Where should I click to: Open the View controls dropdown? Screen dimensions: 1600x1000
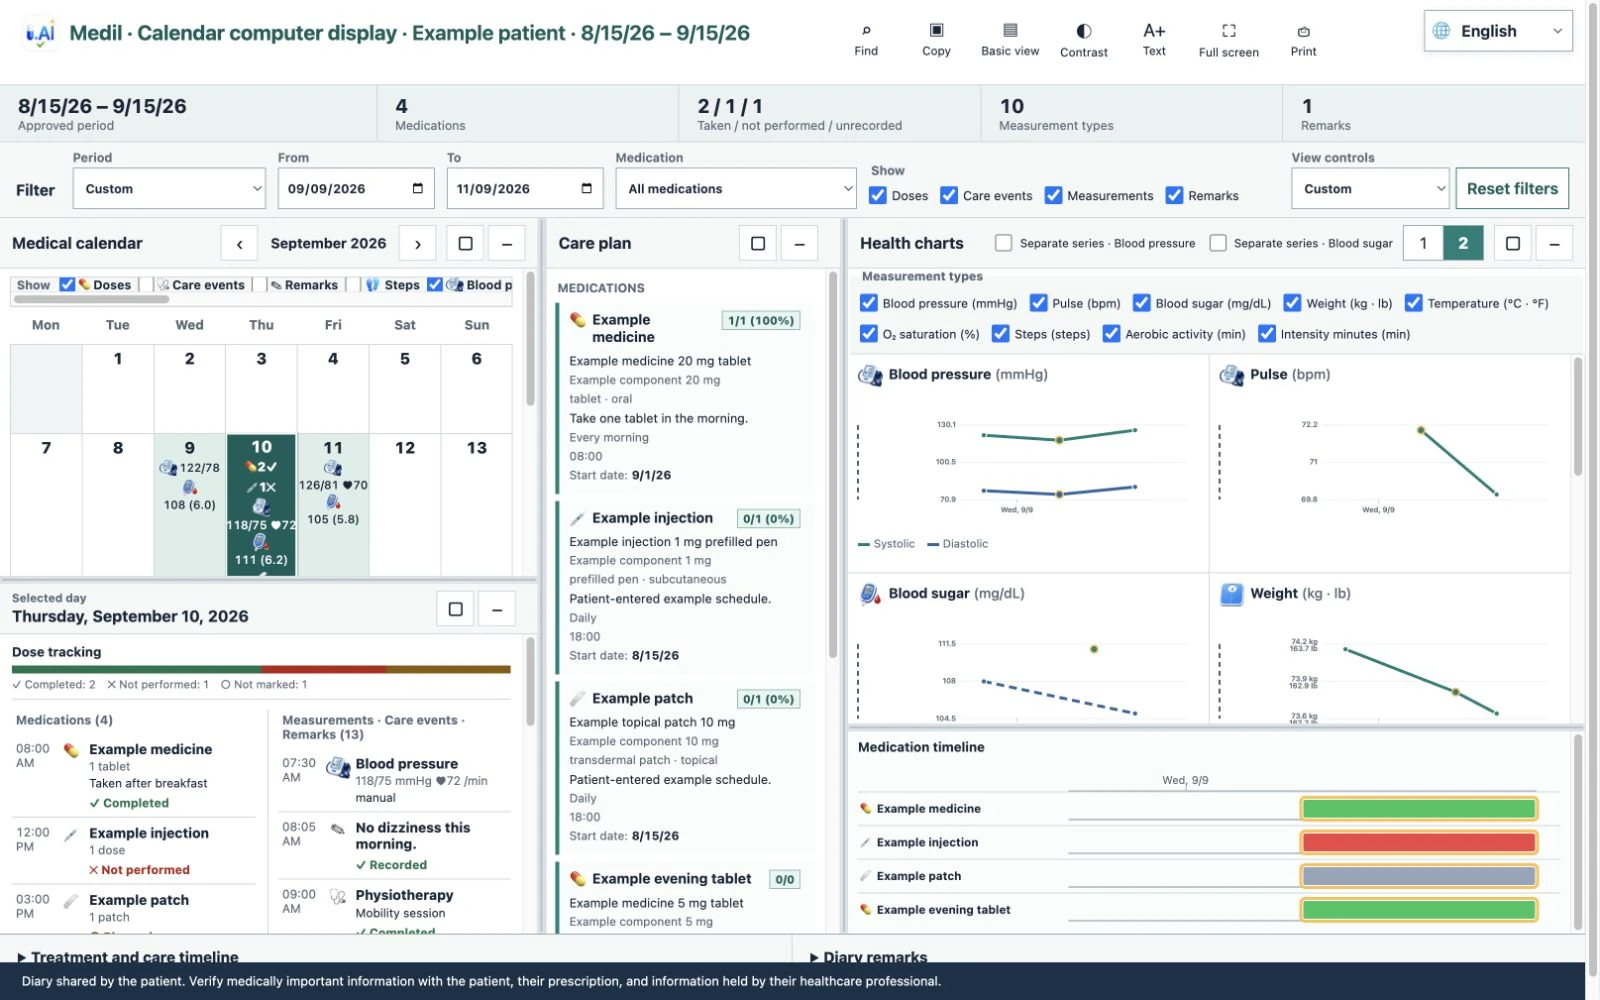[1370, 188]
